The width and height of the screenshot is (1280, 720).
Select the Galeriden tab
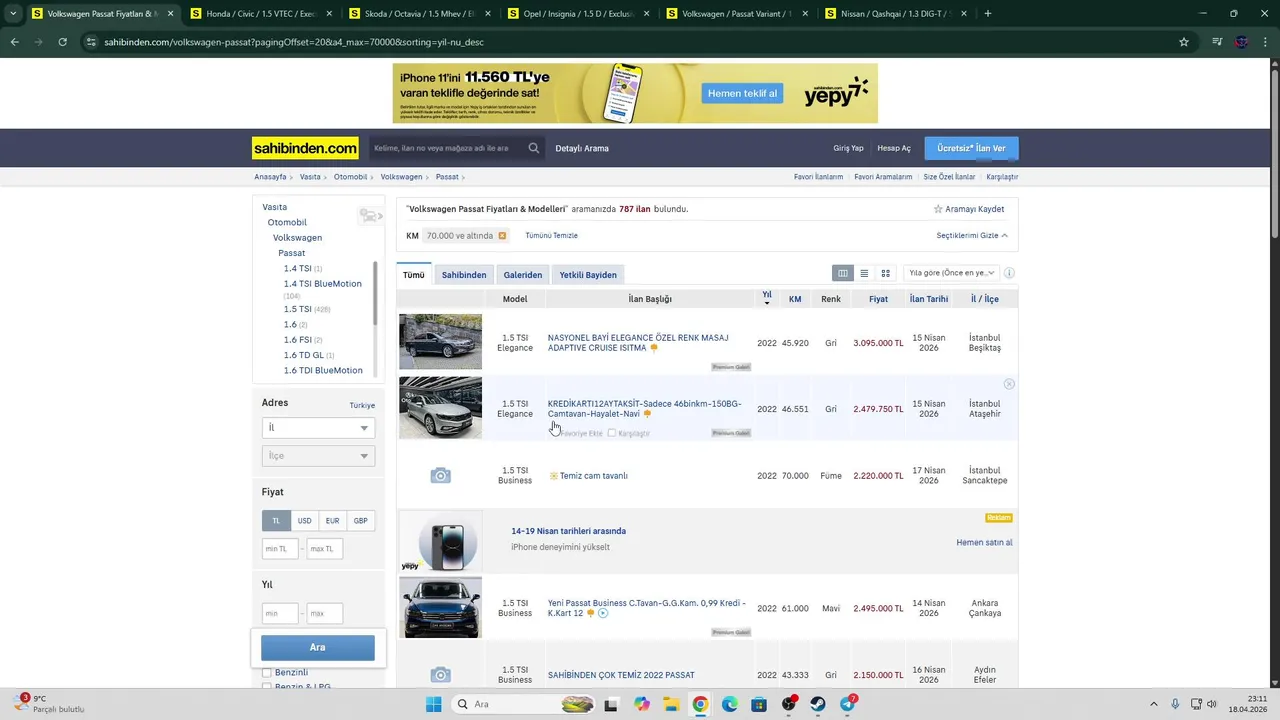[523, 275]
